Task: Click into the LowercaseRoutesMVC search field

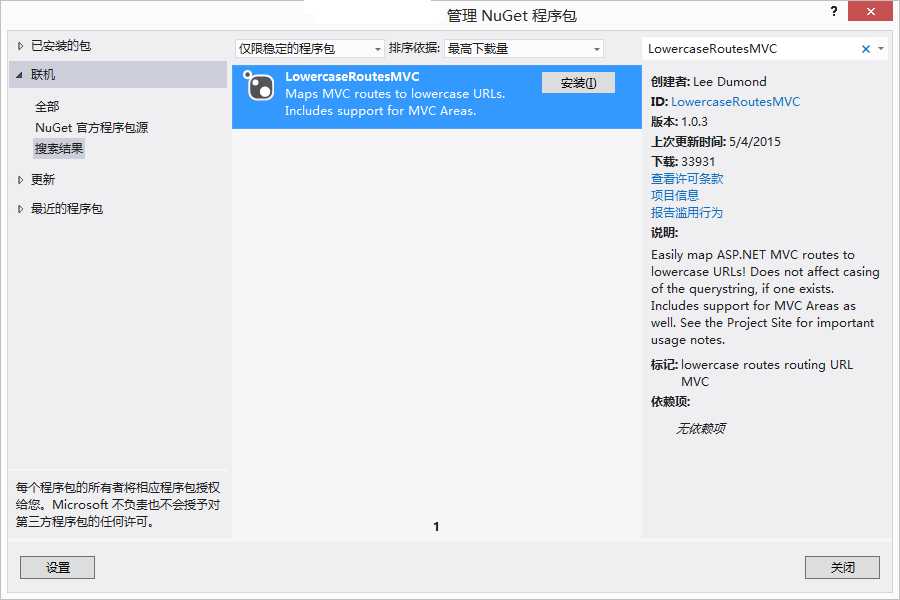Action: click(751, 49)
